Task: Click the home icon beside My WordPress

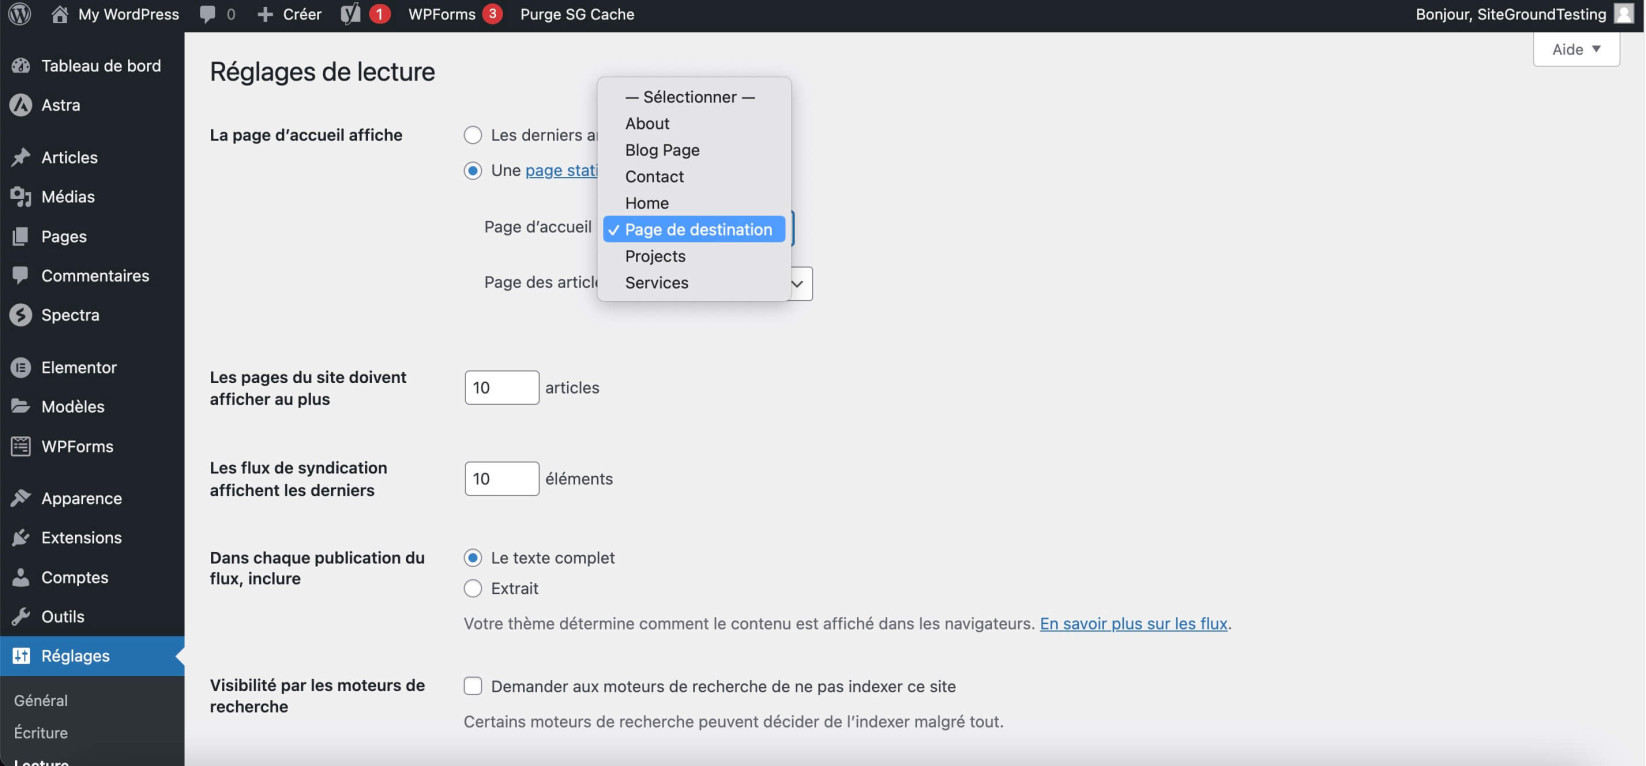Action: [x=60, y=14]
